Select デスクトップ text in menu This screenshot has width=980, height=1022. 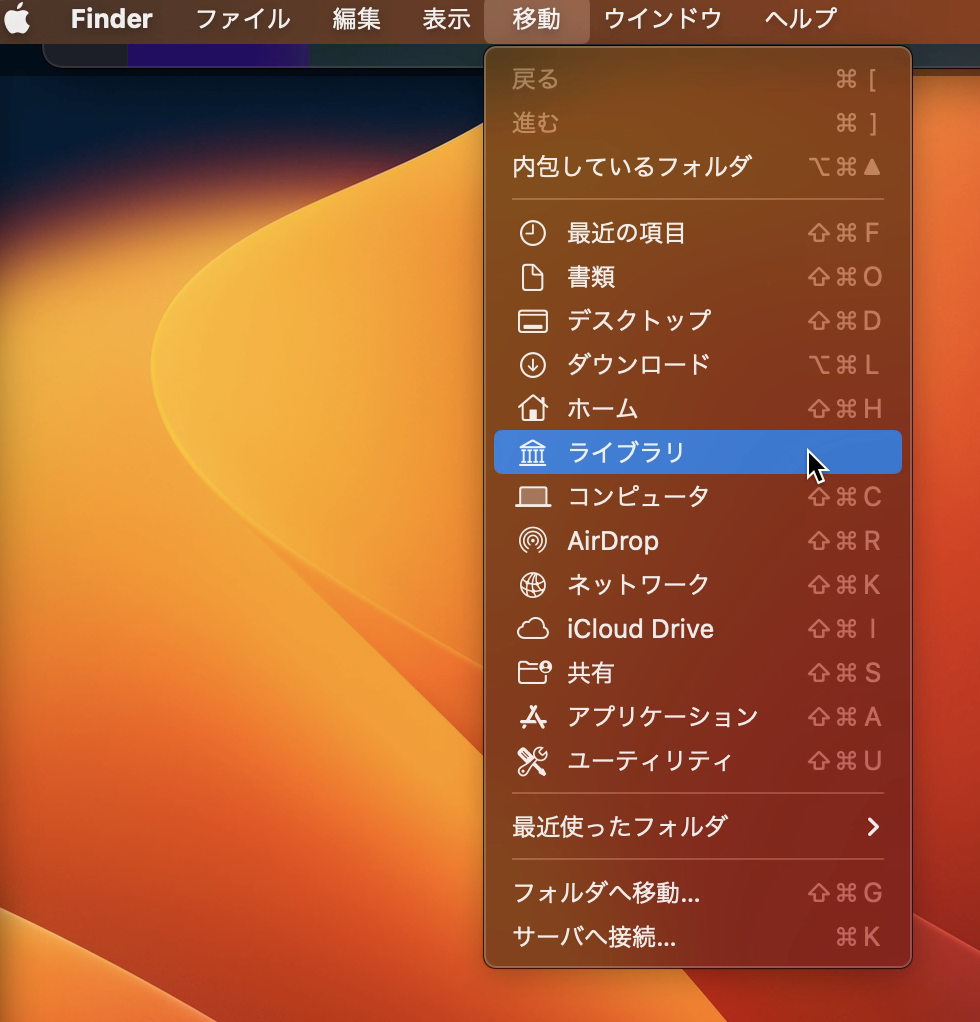tap(639, 321)
